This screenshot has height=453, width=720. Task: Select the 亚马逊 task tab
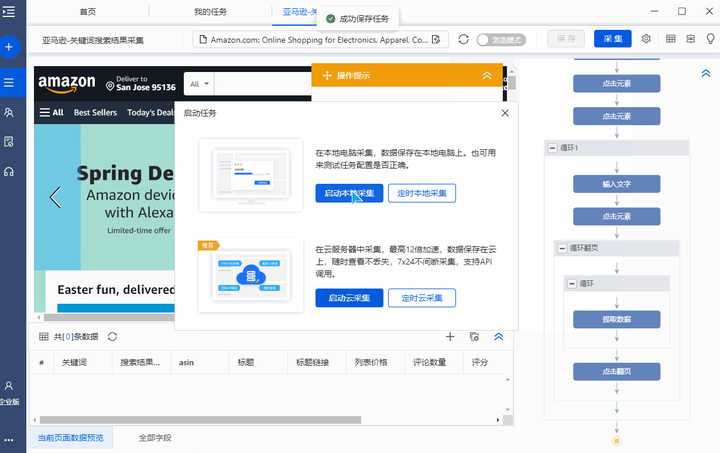tap(299, 11)
